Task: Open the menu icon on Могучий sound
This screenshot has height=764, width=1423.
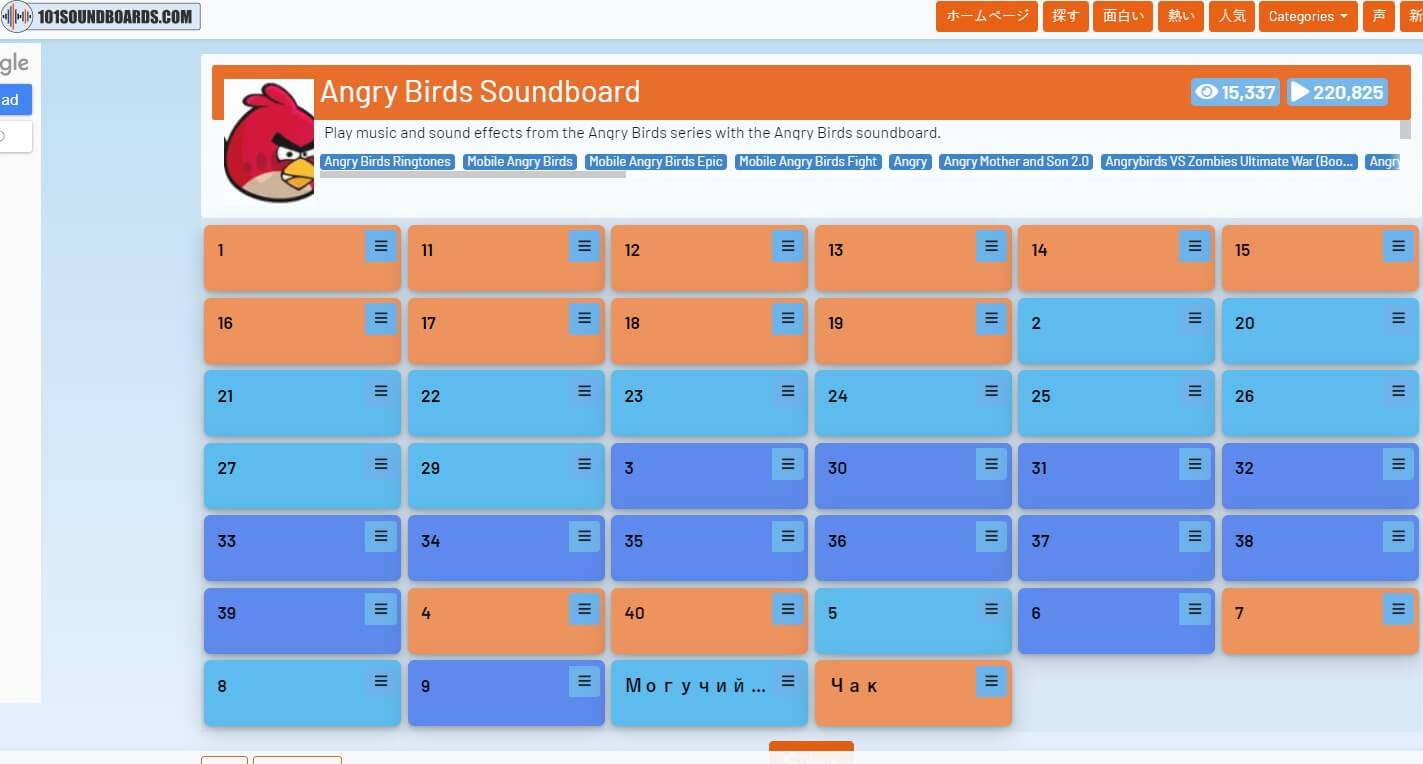Action: point(787,682)
